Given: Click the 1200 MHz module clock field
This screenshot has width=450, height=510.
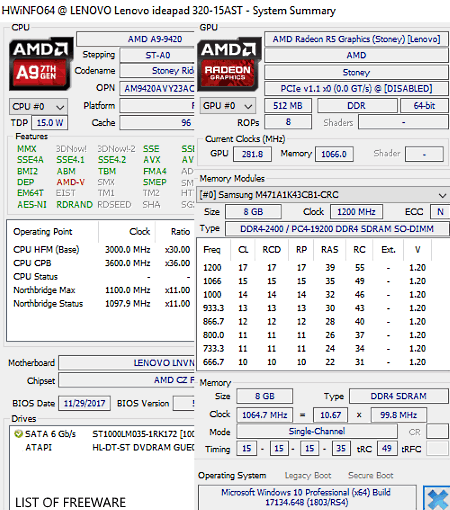Looking at the screenshot, I should pyautogui.click(x=356, y=212).
